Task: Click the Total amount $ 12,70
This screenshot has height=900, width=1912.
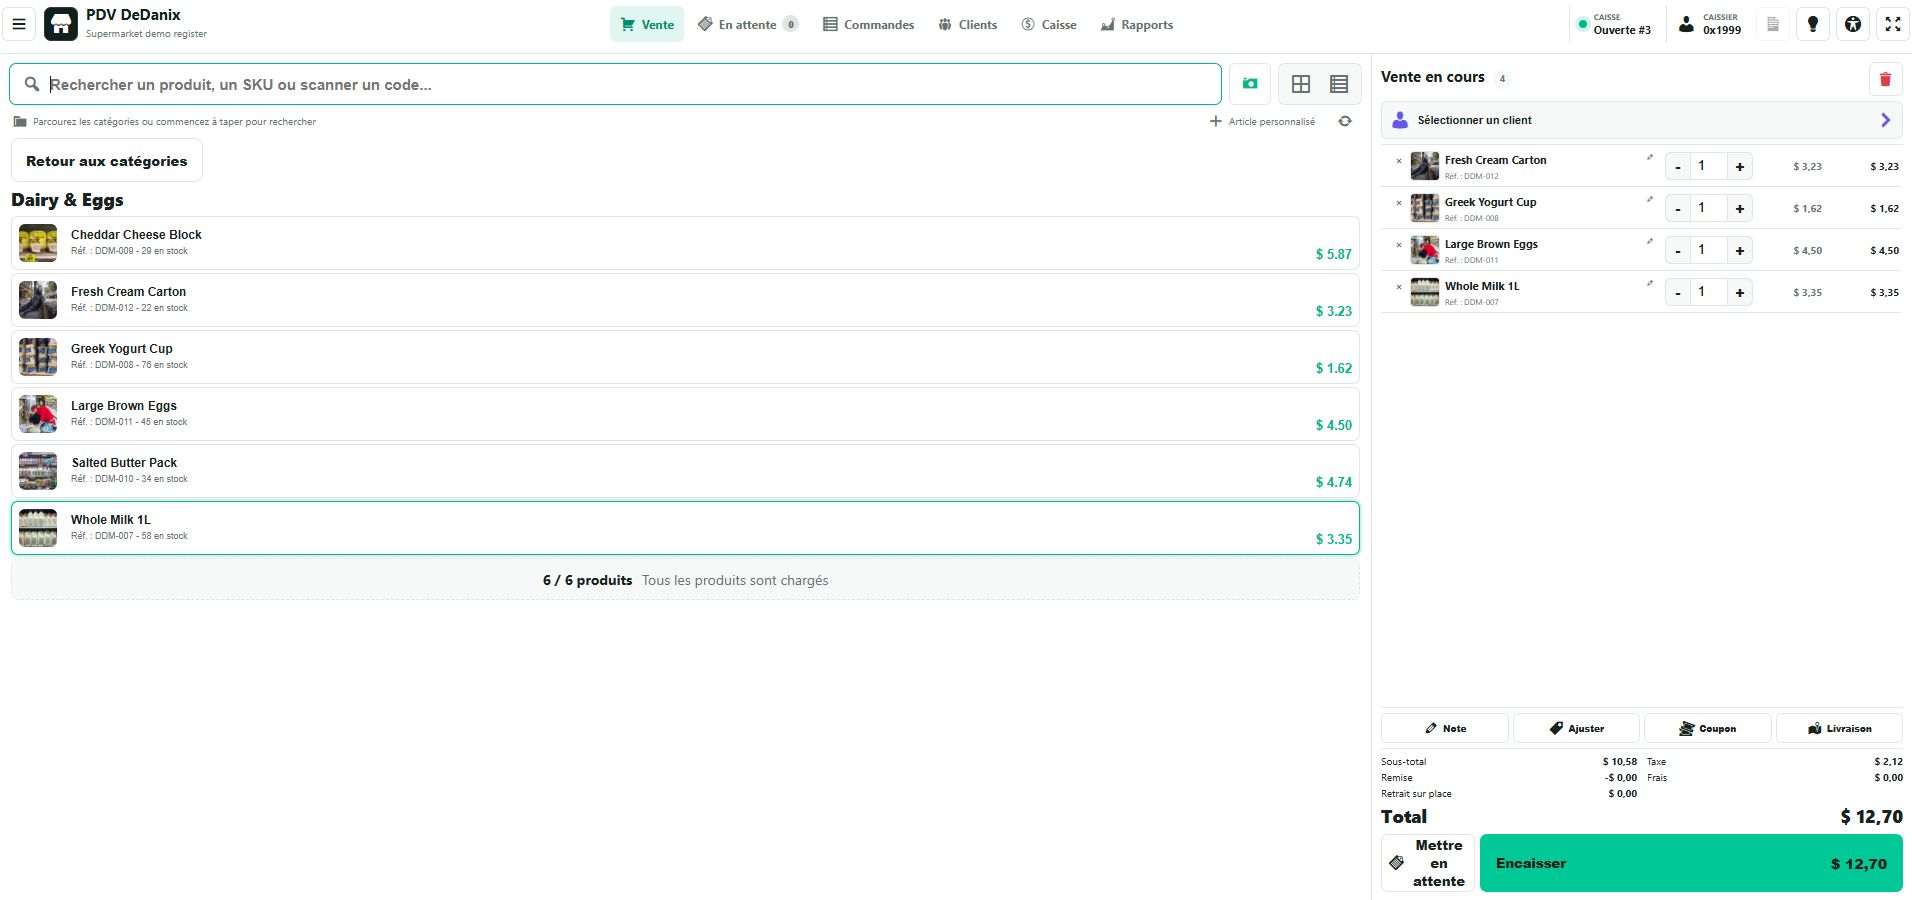Action: (1871, 817)
